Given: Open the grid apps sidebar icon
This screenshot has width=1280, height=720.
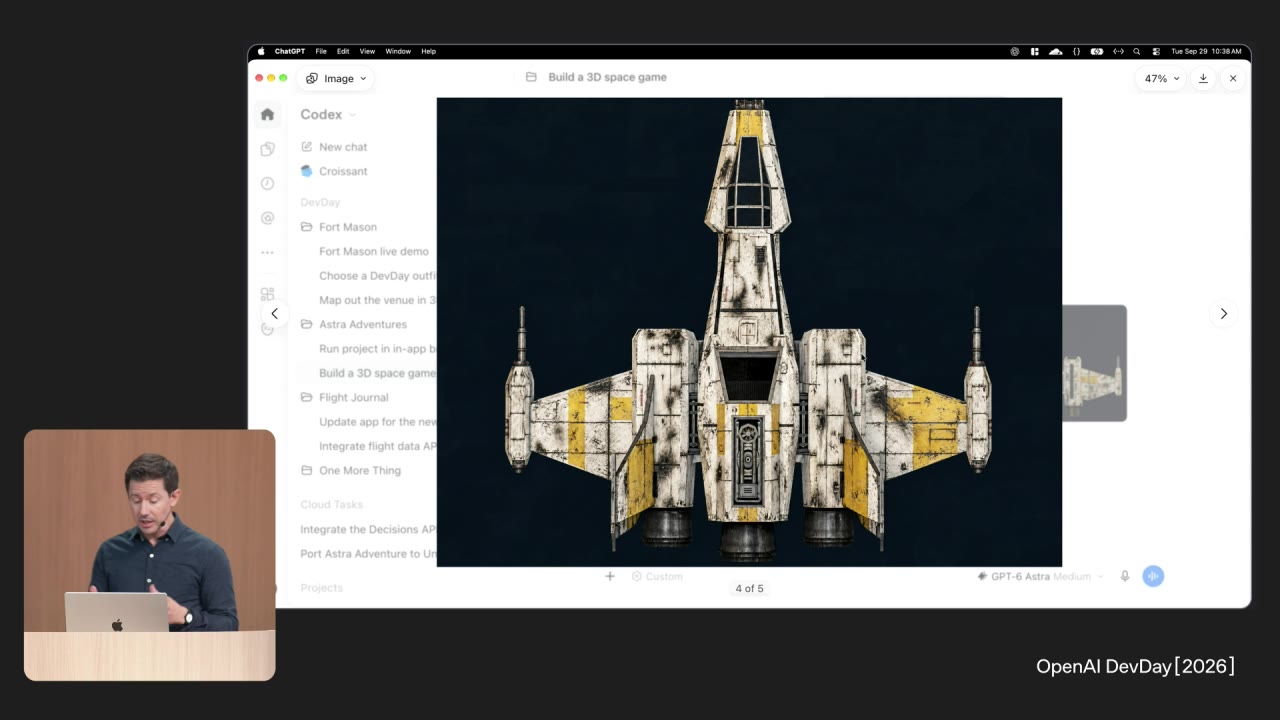Looking at the screenshot, I should pos(267,294).
